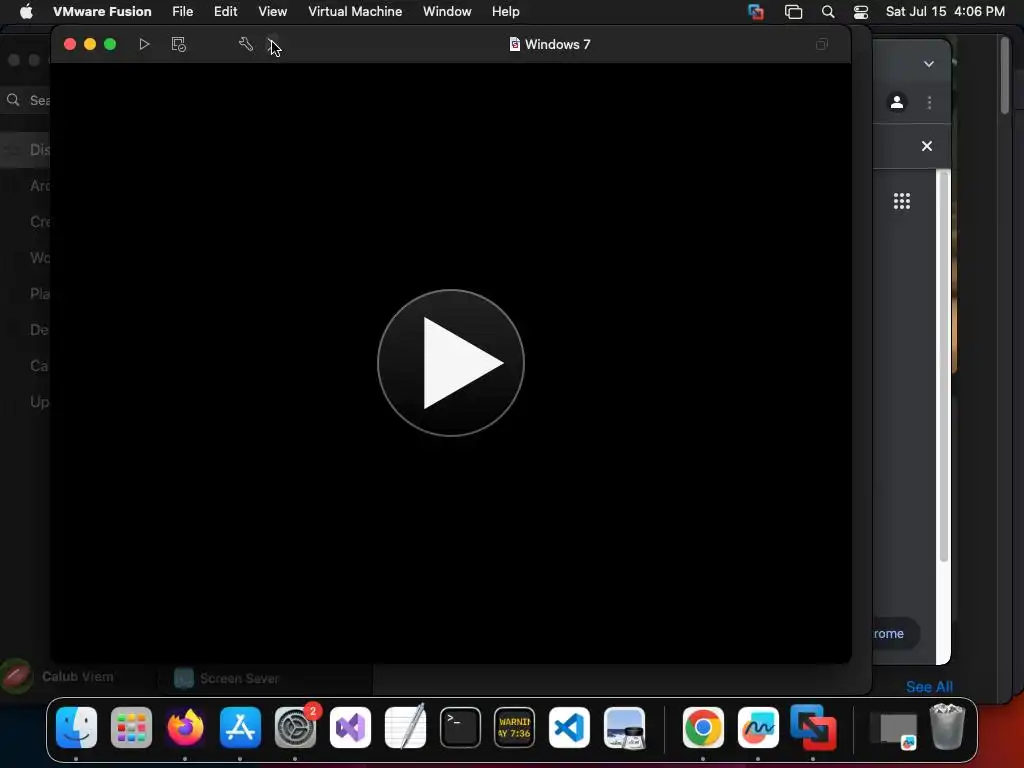Click the search field in System Settings window
The height and width of the screenshot is (768, 1024).
click(26, 100)
